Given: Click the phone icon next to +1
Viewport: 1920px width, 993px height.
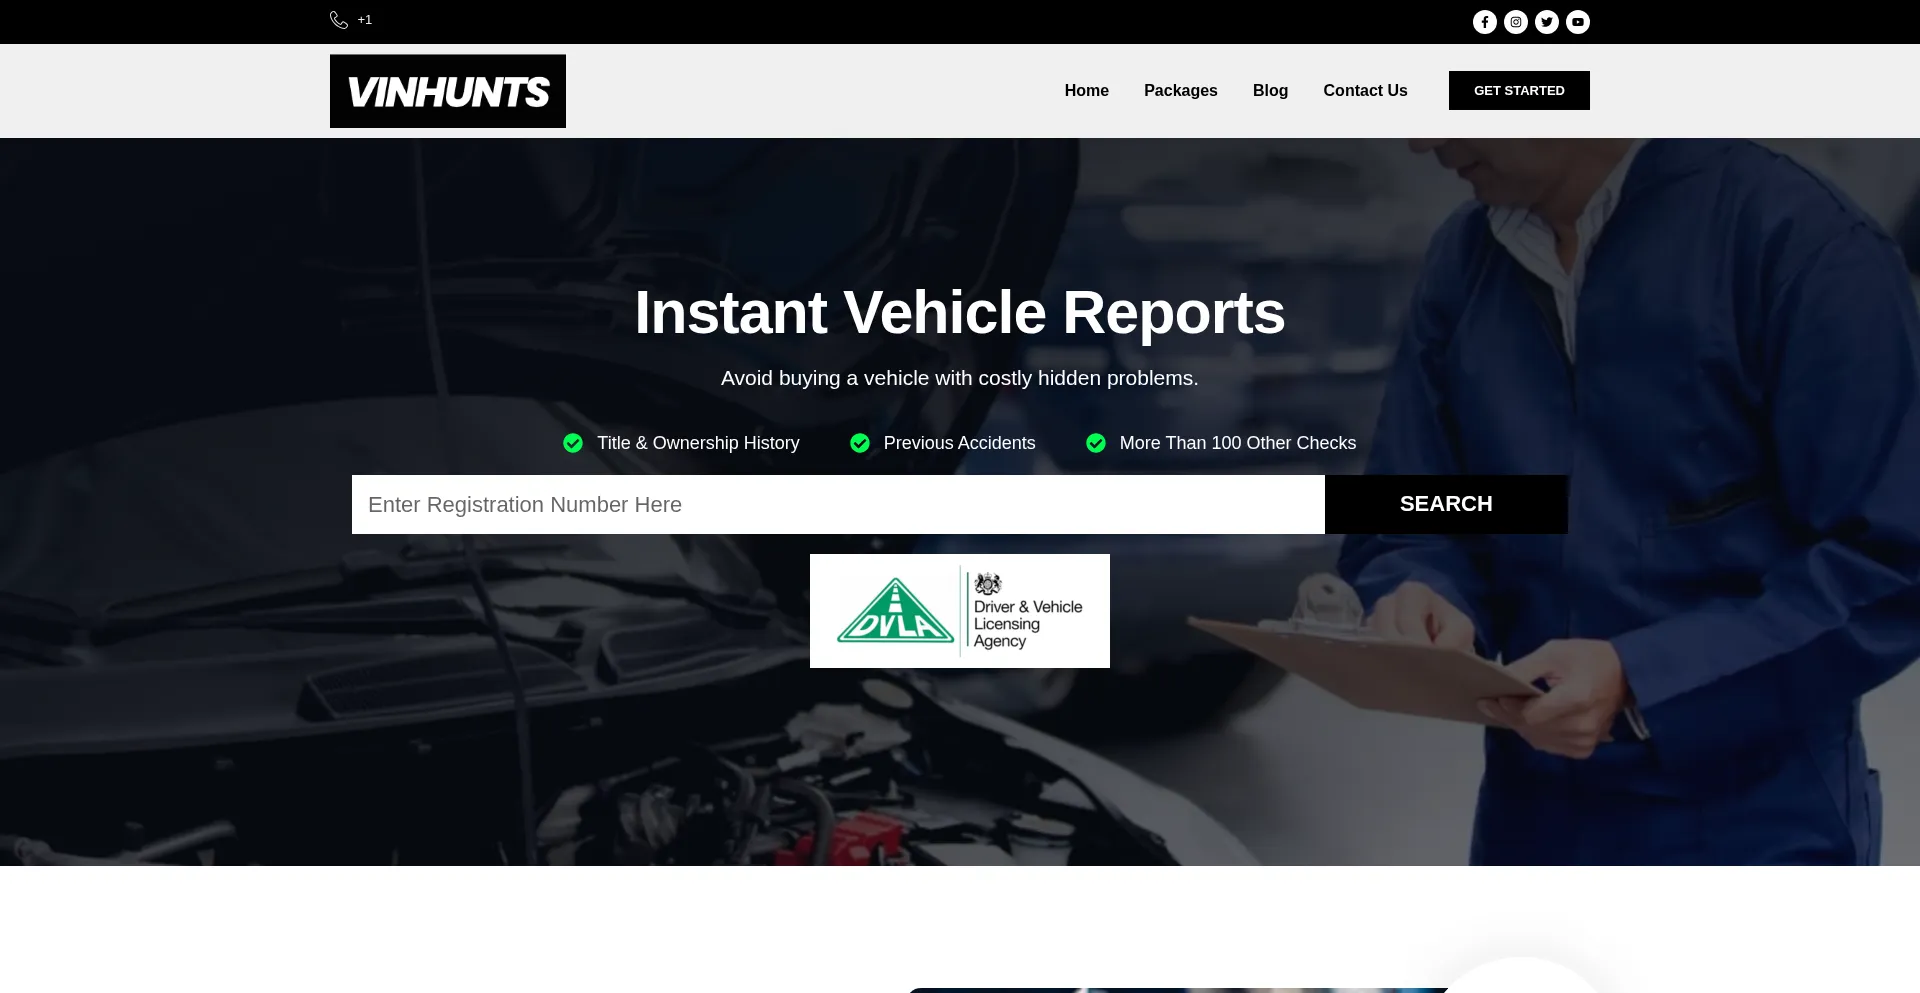Looking at the screenshot, I should (x=338, y=20).
